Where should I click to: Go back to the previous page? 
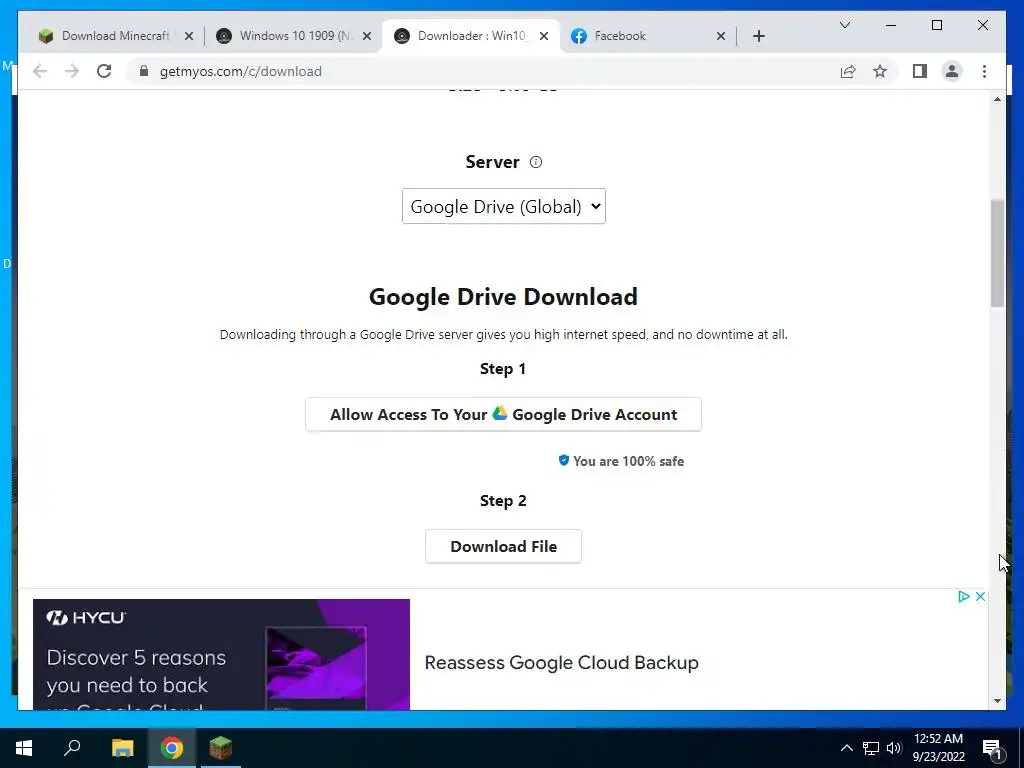coord(40,71)
